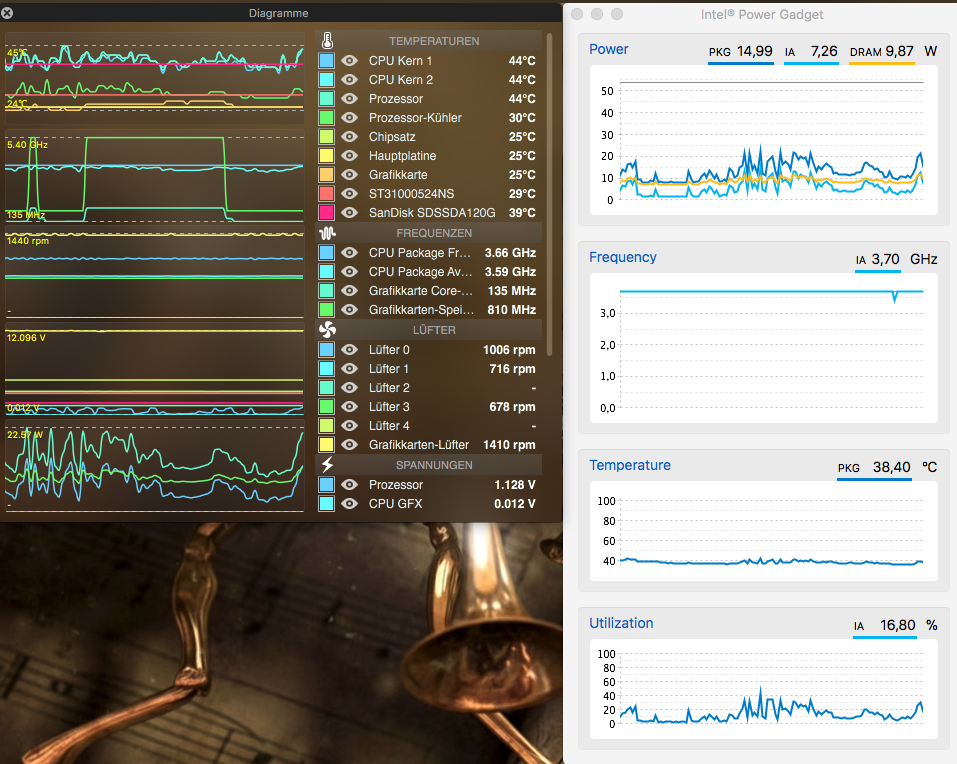Toggle visibility eye for CPU Kern 1
Viewport: 957px width, 764px height.
click(350, 61)
